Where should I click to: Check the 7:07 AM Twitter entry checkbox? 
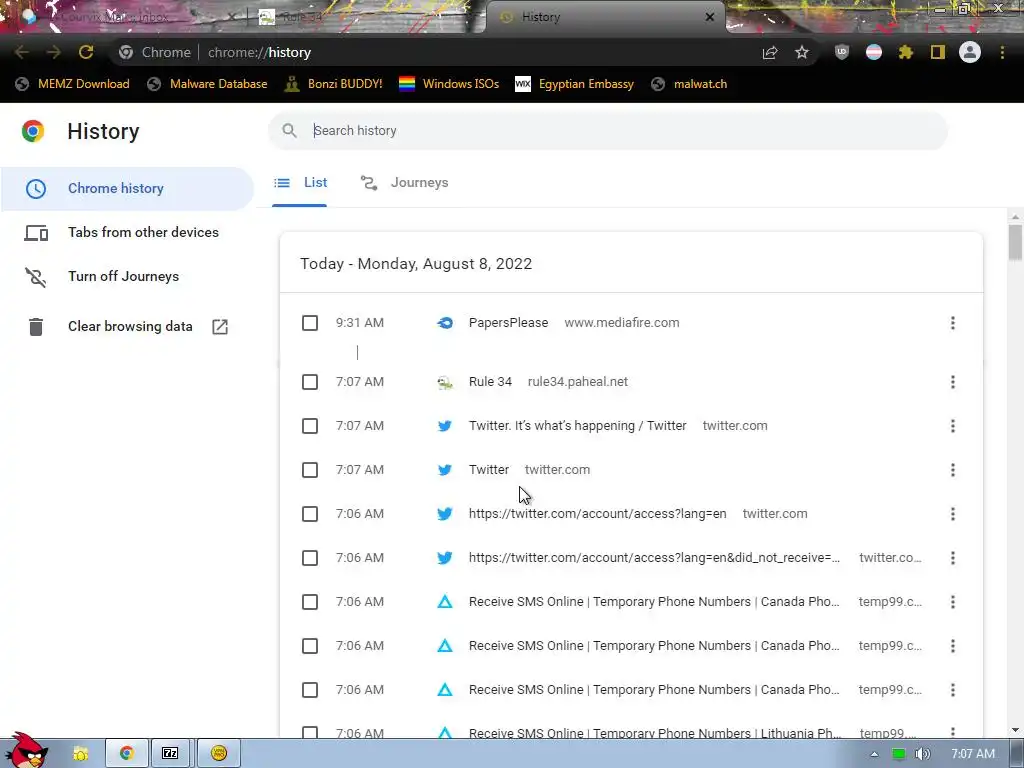(310, 470)
